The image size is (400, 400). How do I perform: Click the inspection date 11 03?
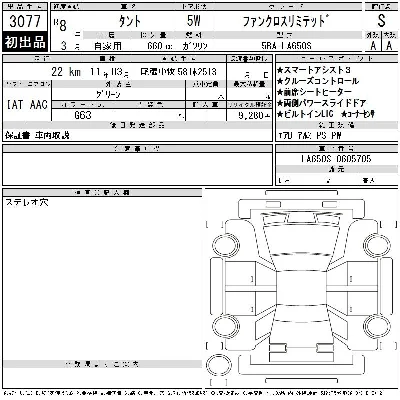tap(109, 72)
